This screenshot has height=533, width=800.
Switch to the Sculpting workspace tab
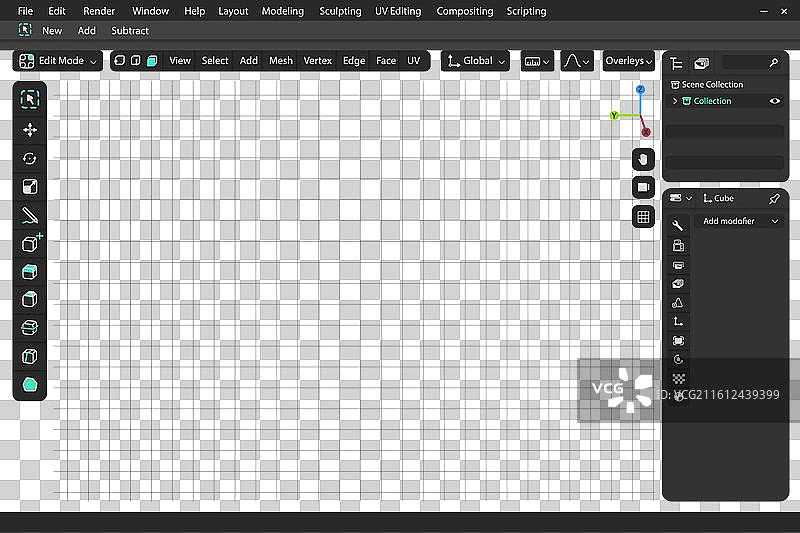point(340,11)
